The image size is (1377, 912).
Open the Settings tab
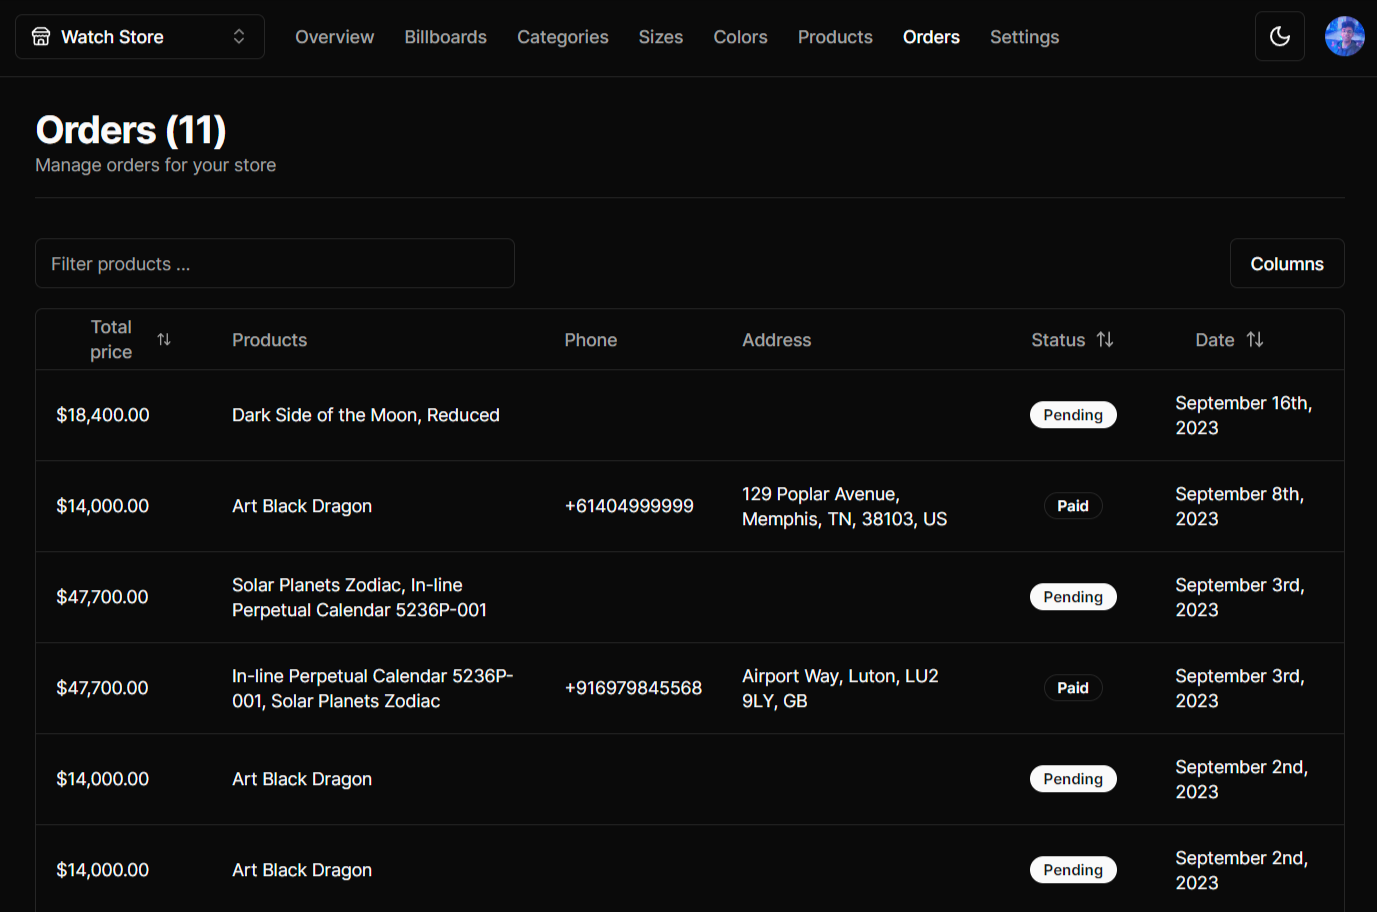[x=1024, y=37]
